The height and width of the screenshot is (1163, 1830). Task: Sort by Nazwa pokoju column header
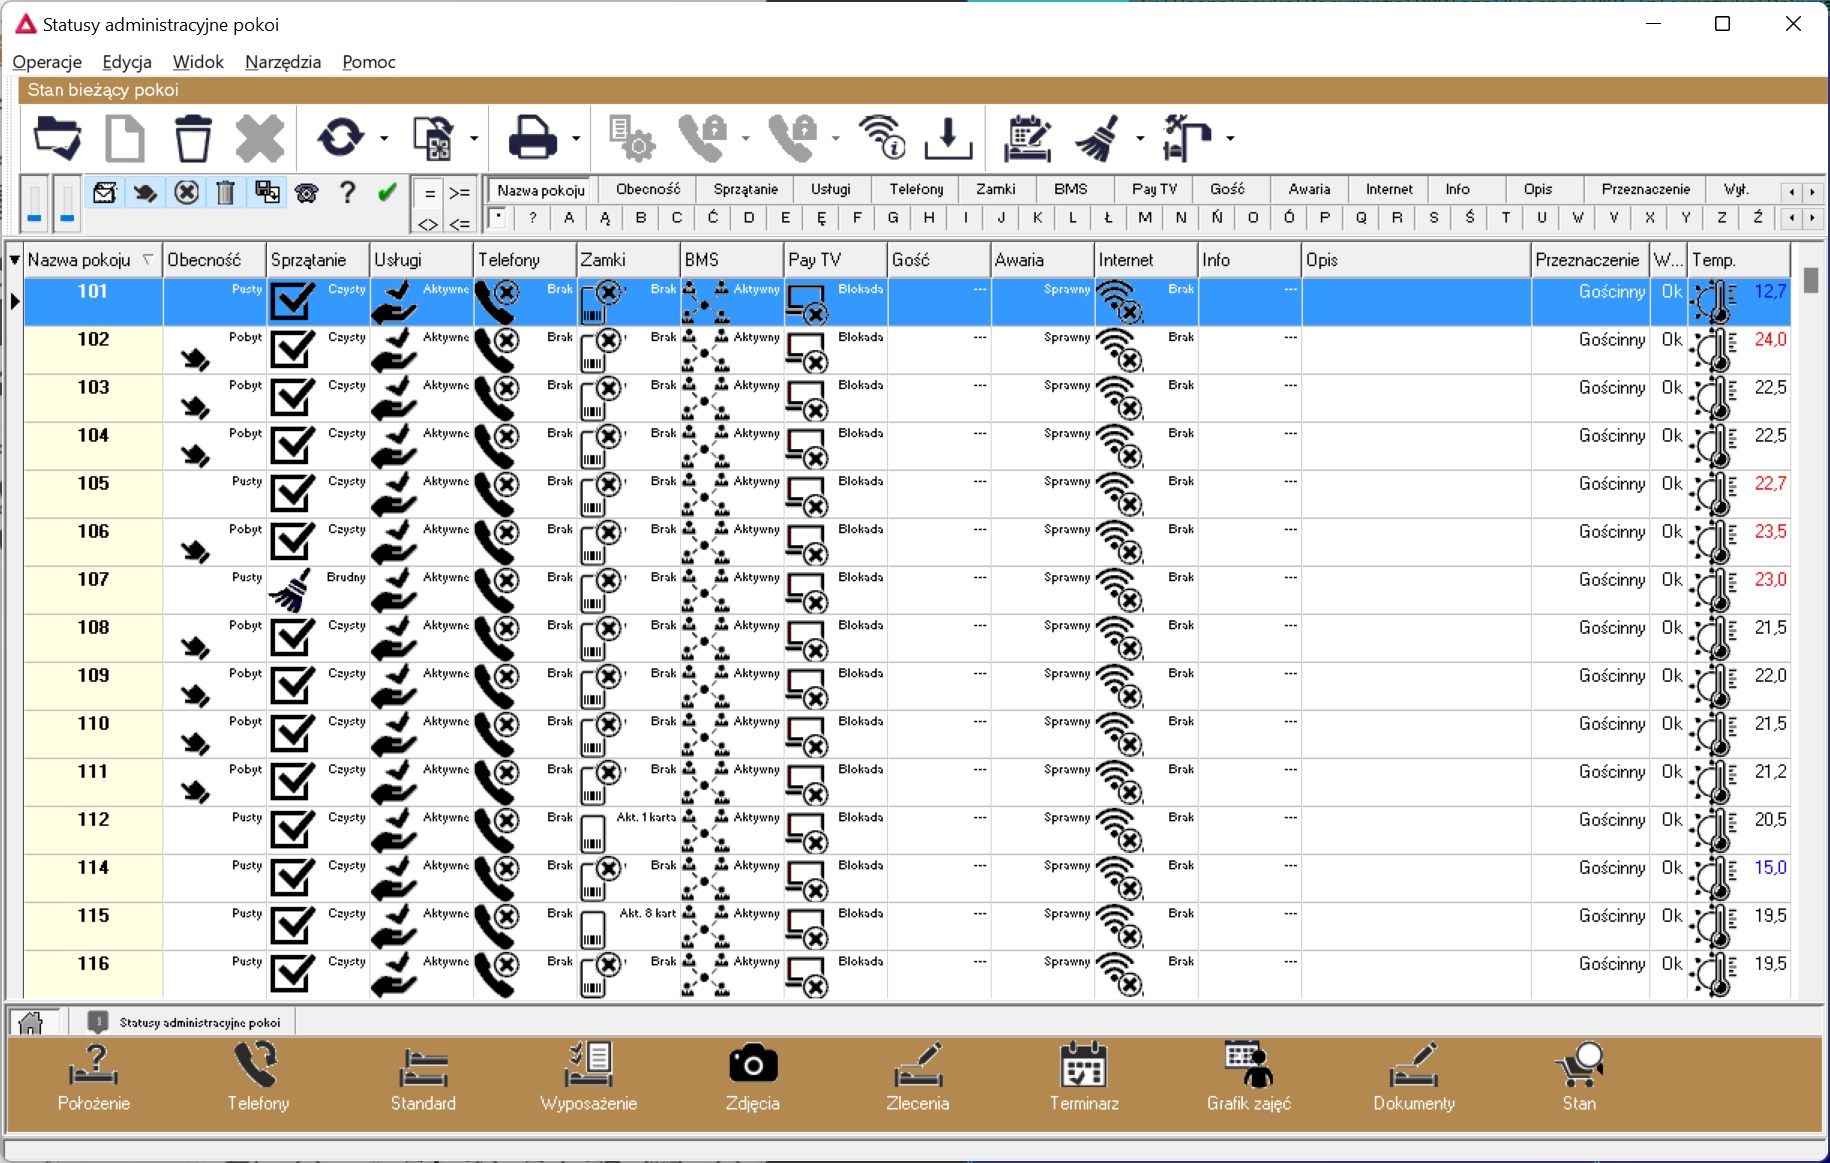pos(93,260)
